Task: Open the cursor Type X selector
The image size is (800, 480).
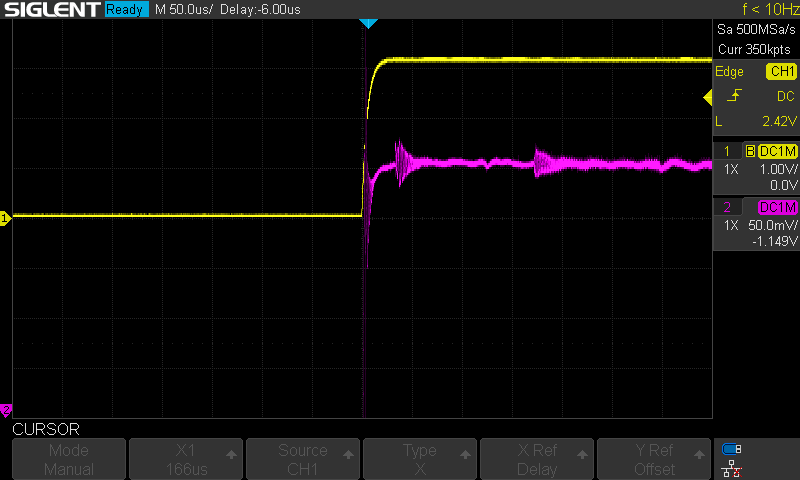Action: (420, 460)
